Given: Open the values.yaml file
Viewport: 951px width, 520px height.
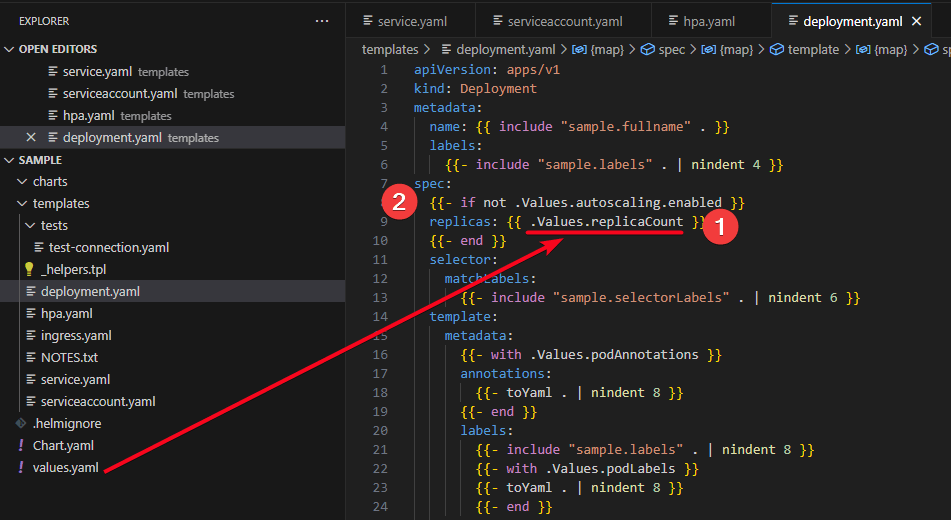Looking at the screenshot, I should tap(66, 467).
